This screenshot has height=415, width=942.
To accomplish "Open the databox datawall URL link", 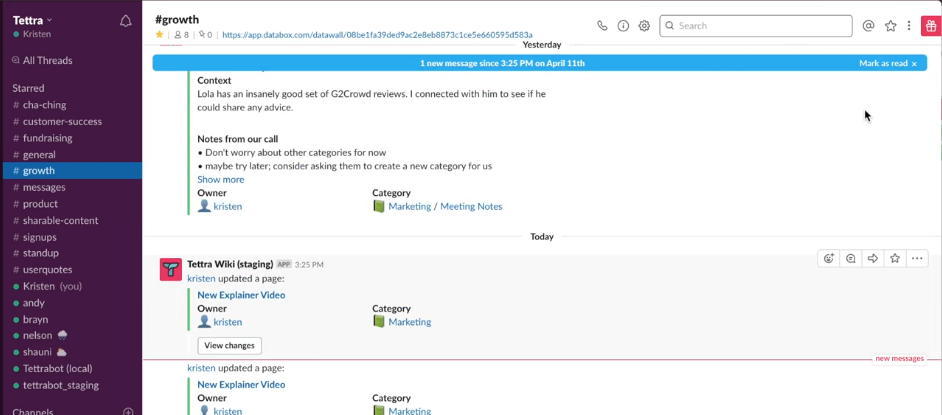I will (x=377, y=35).
